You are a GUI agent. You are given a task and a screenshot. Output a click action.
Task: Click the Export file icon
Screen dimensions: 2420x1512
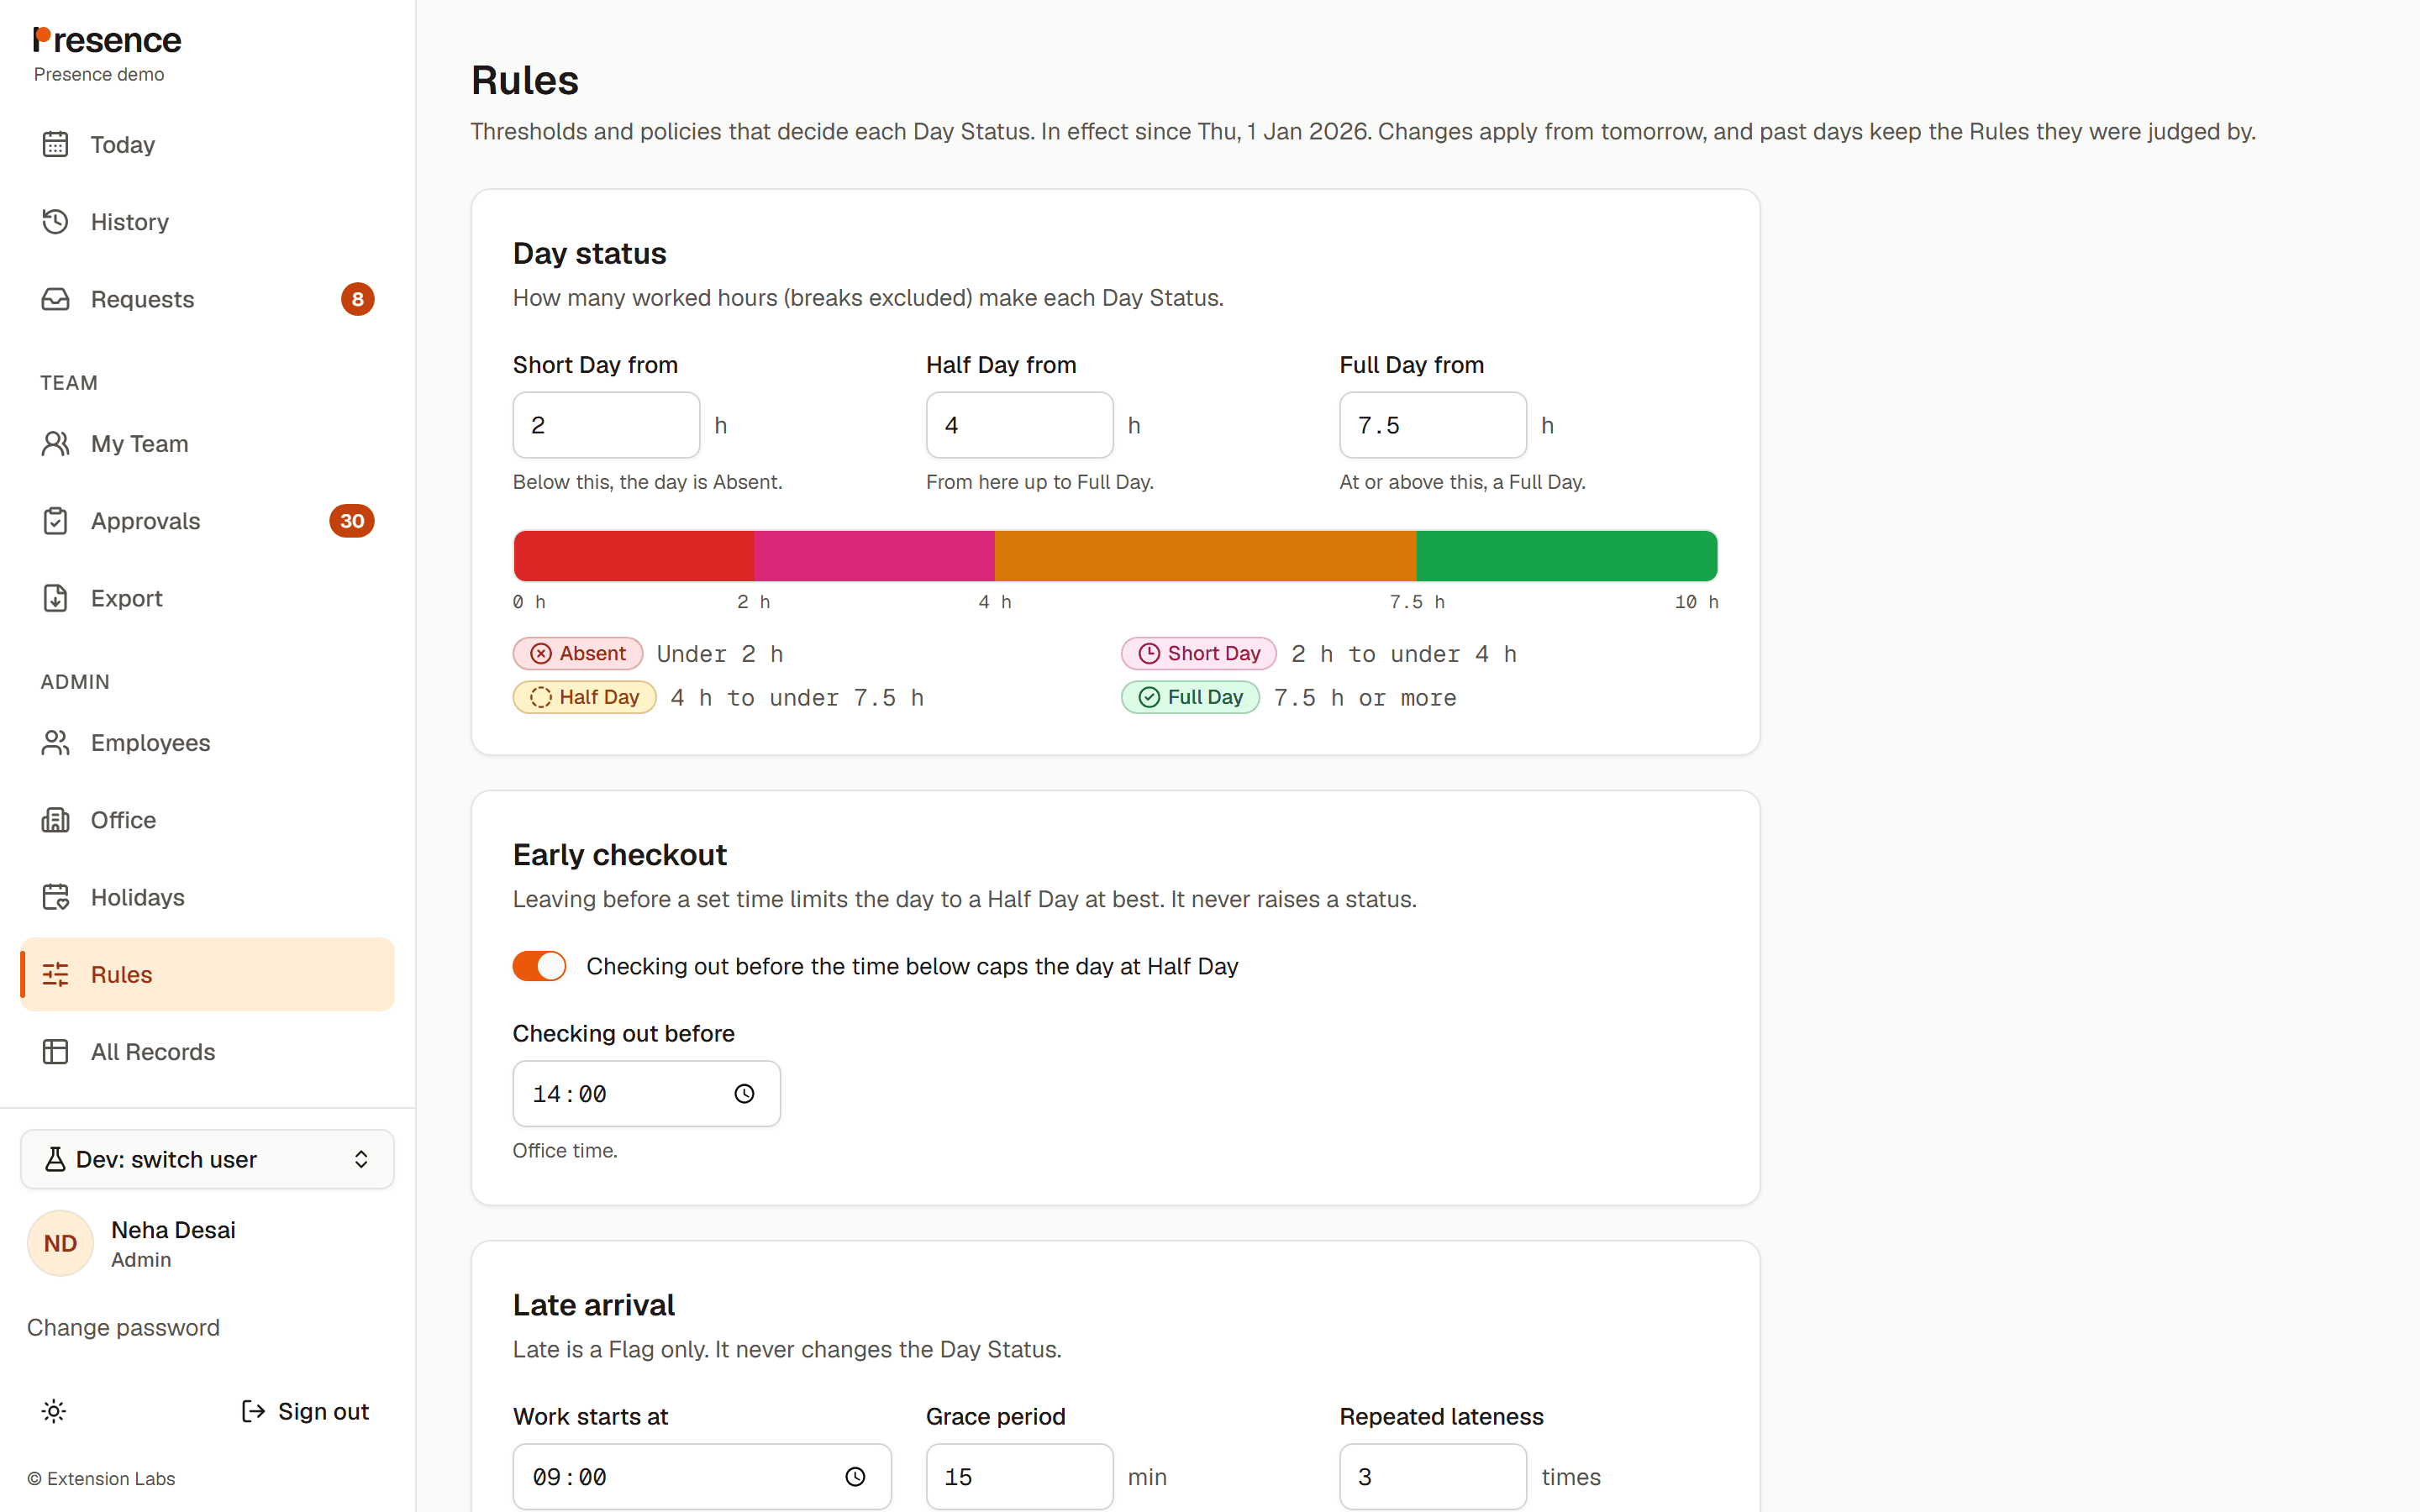pos(55,598)
